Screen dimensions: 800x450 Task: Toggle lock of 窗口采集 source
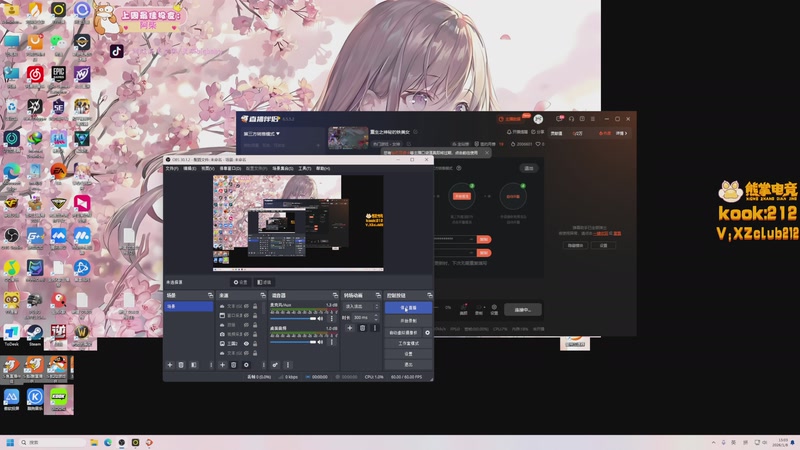255,316
